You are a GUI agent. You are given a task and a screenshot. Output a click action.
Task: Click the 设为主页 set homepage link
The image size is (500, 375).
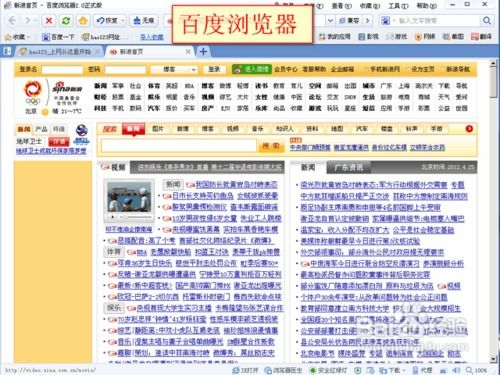(422, 69)
